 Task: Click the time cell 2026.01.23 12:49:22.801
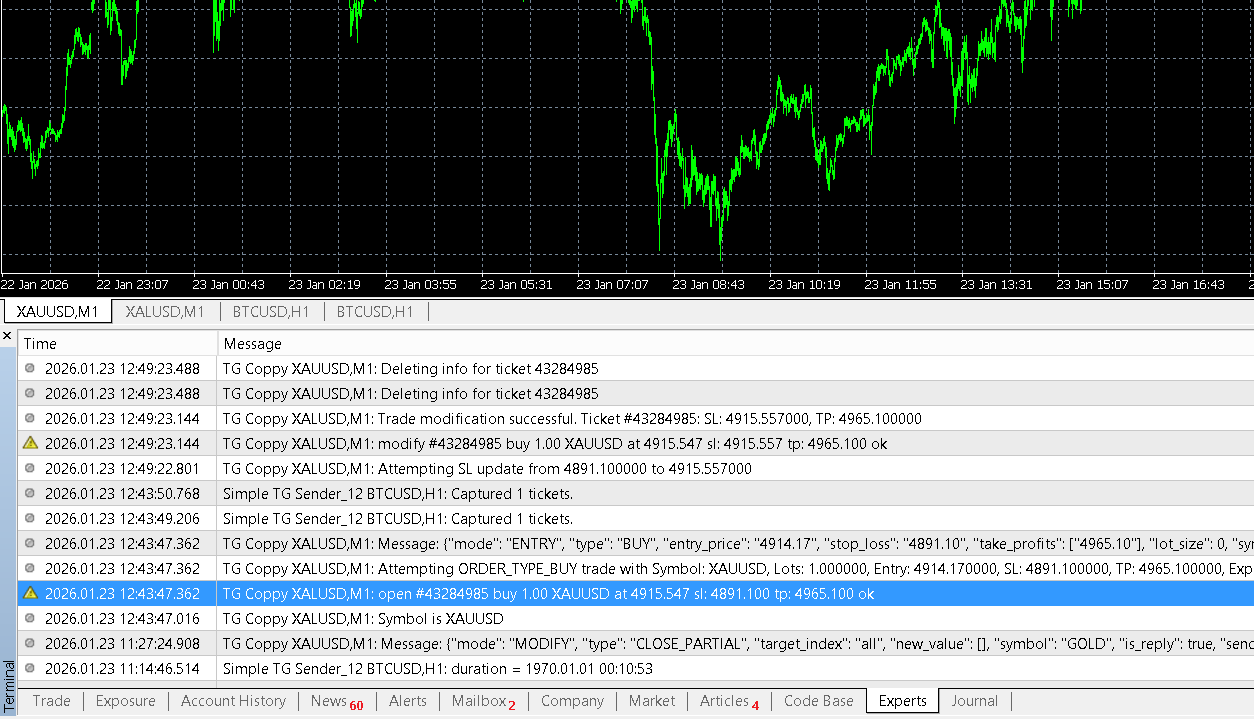(122, 468)
